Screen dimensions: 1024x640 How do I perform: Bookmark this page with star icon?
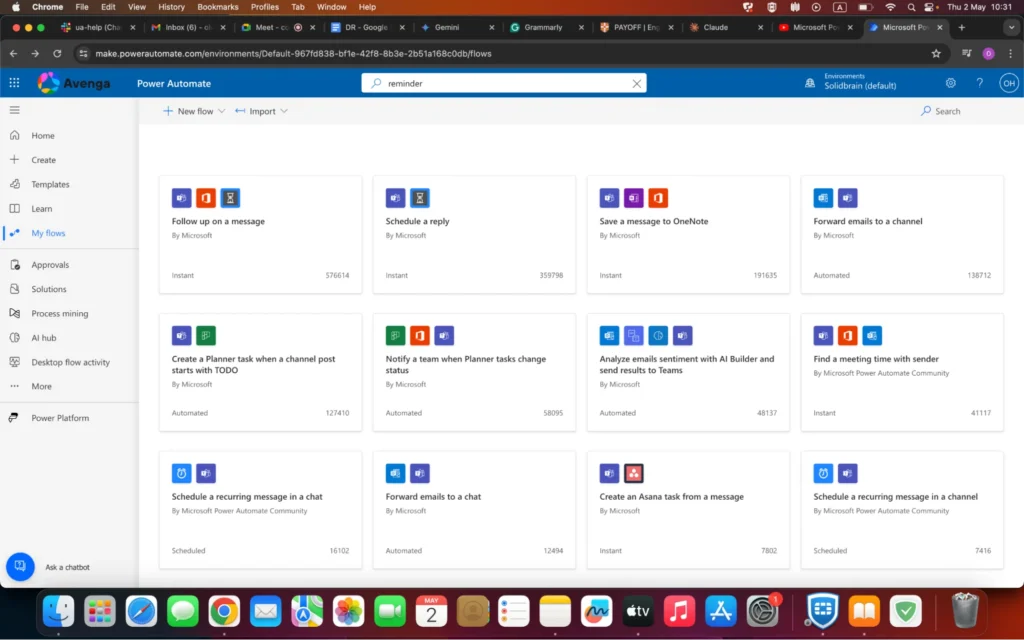[x=936, y=53]
